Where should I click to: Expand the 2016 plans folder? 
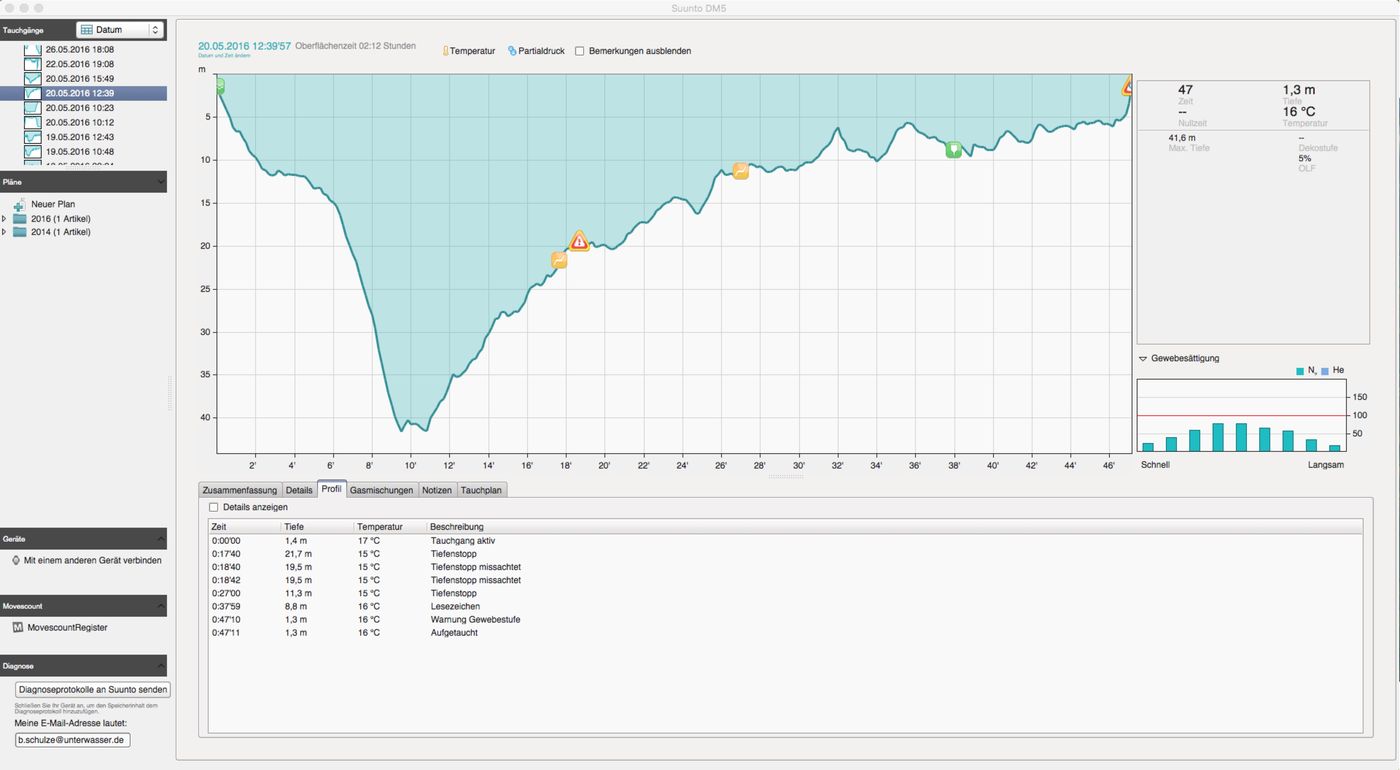[5, 218]
